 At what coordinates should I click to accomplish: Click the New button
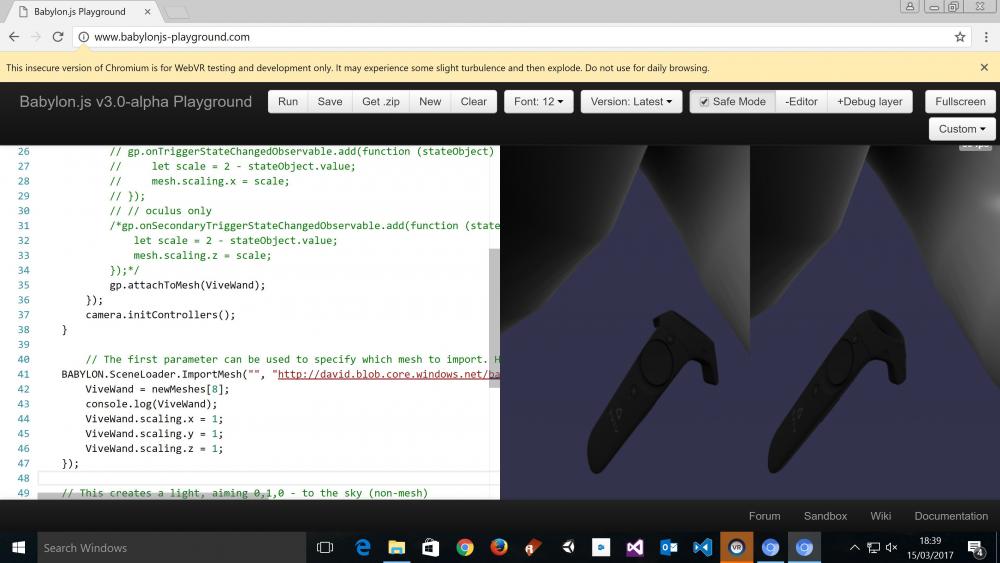coord(430,101)
